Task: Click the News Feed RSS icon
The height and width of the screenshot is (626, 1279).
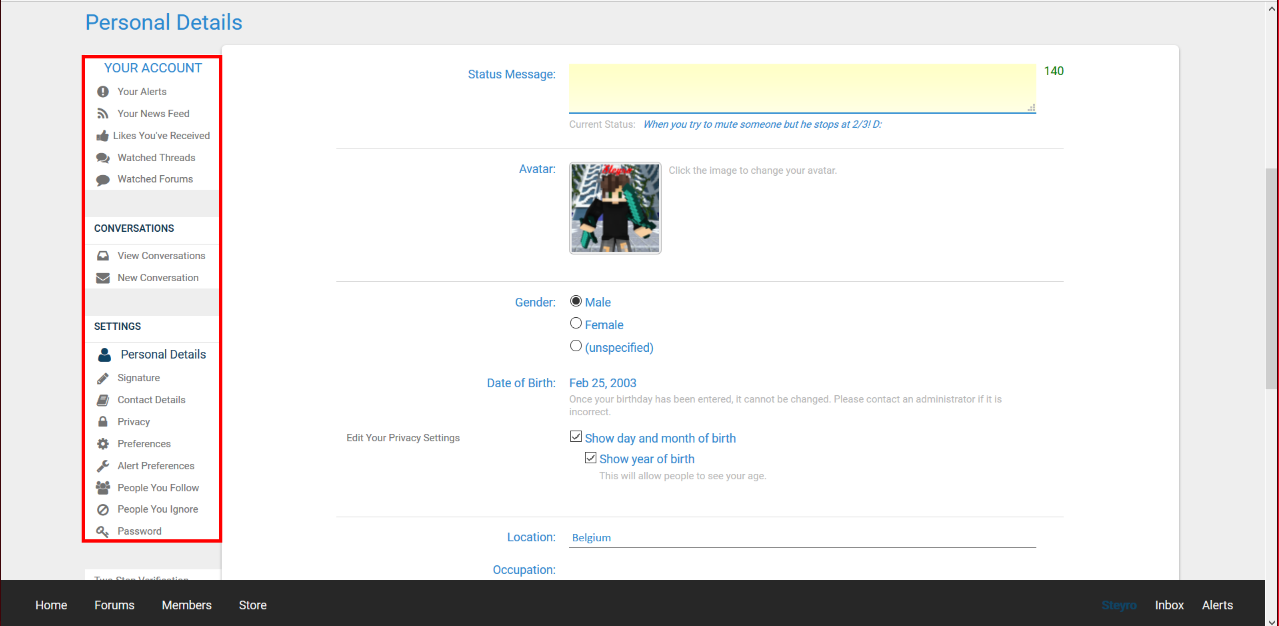Action: coord(102,114)
